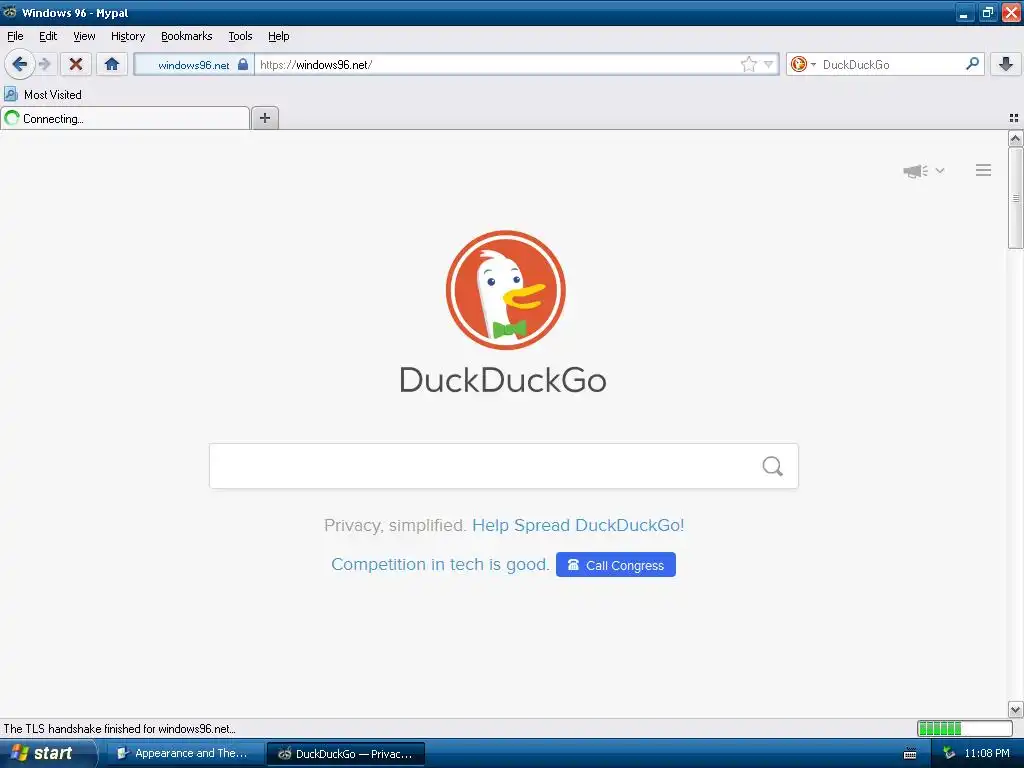Click the 11:08 PM clock
This screenshot has height=768, width=1024.
click(x=987, y=753)
